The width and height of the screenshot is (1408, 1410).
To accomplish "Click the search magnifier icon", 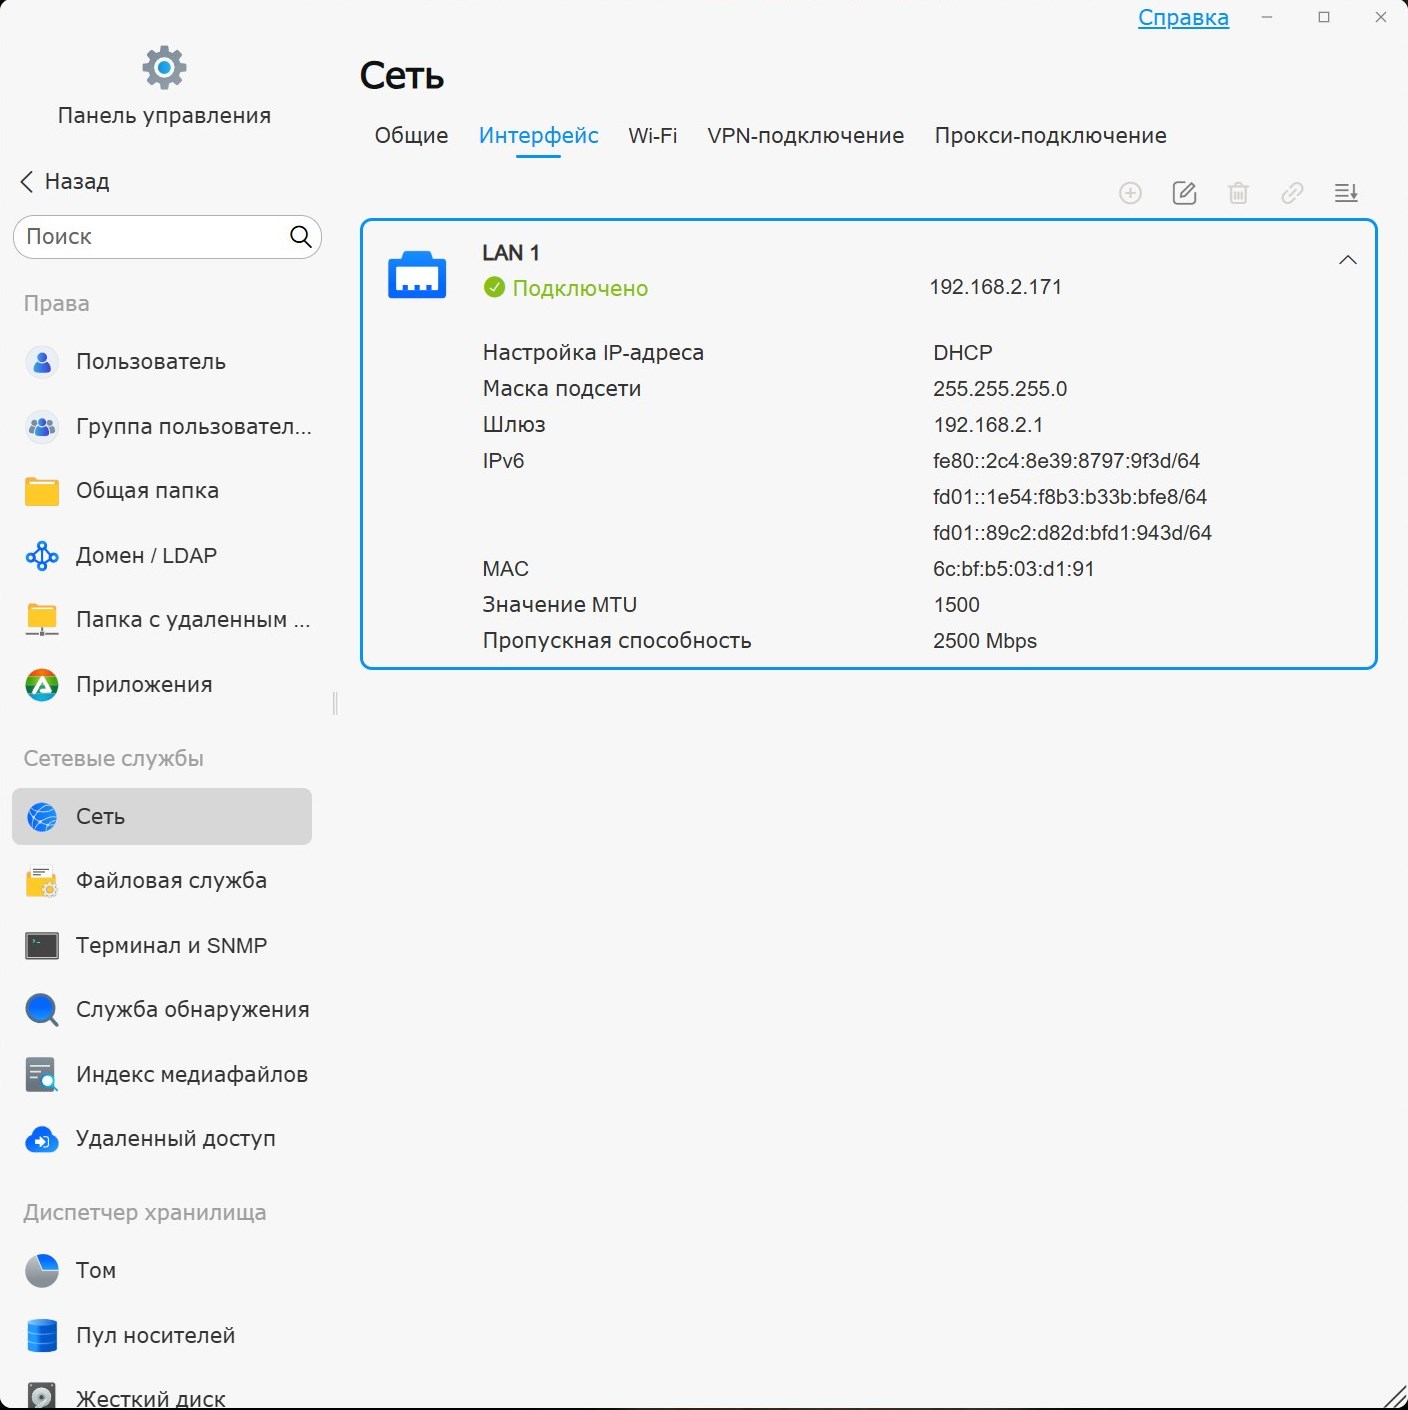I will pos(300,237).
